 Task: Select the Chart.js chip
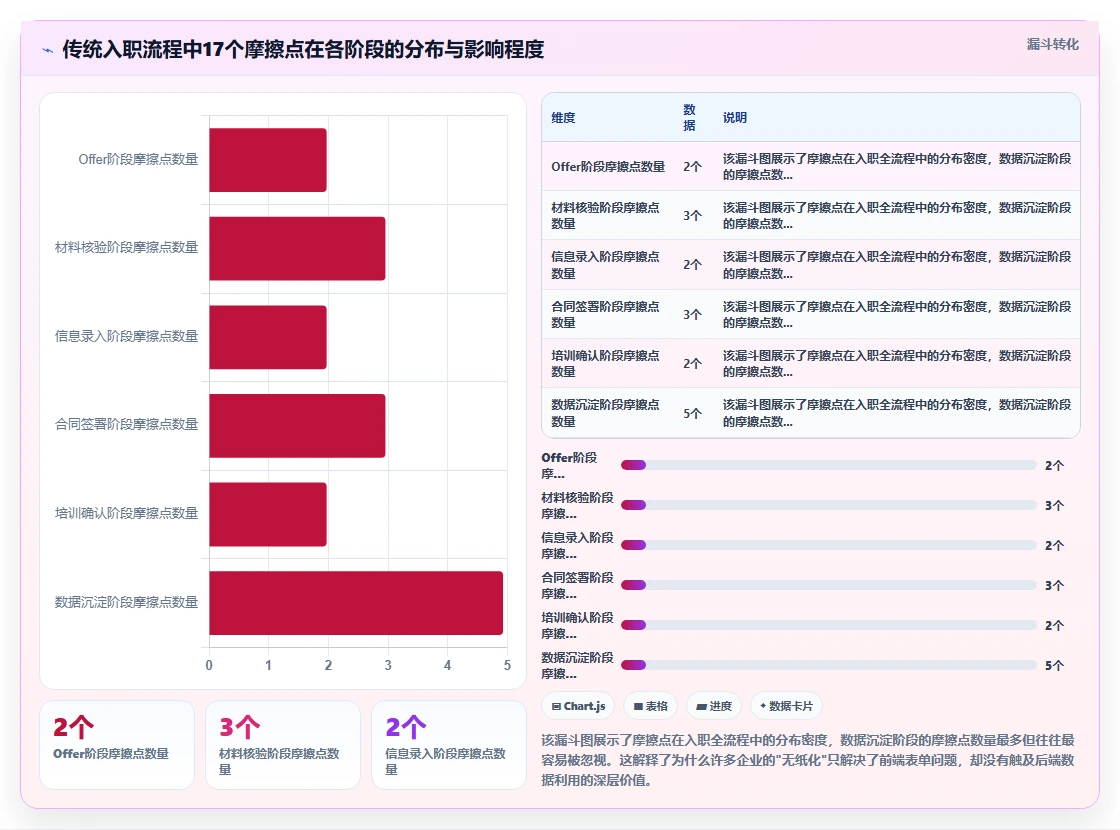tap(579, 706)
